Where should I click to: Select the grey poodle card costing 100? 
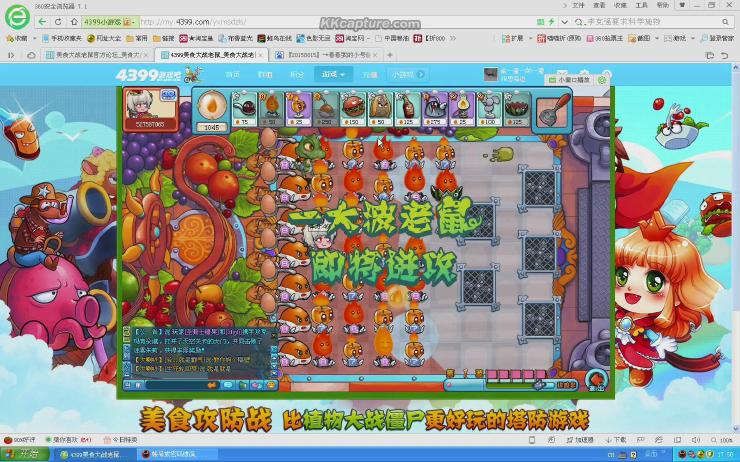(x=489, y=109)
